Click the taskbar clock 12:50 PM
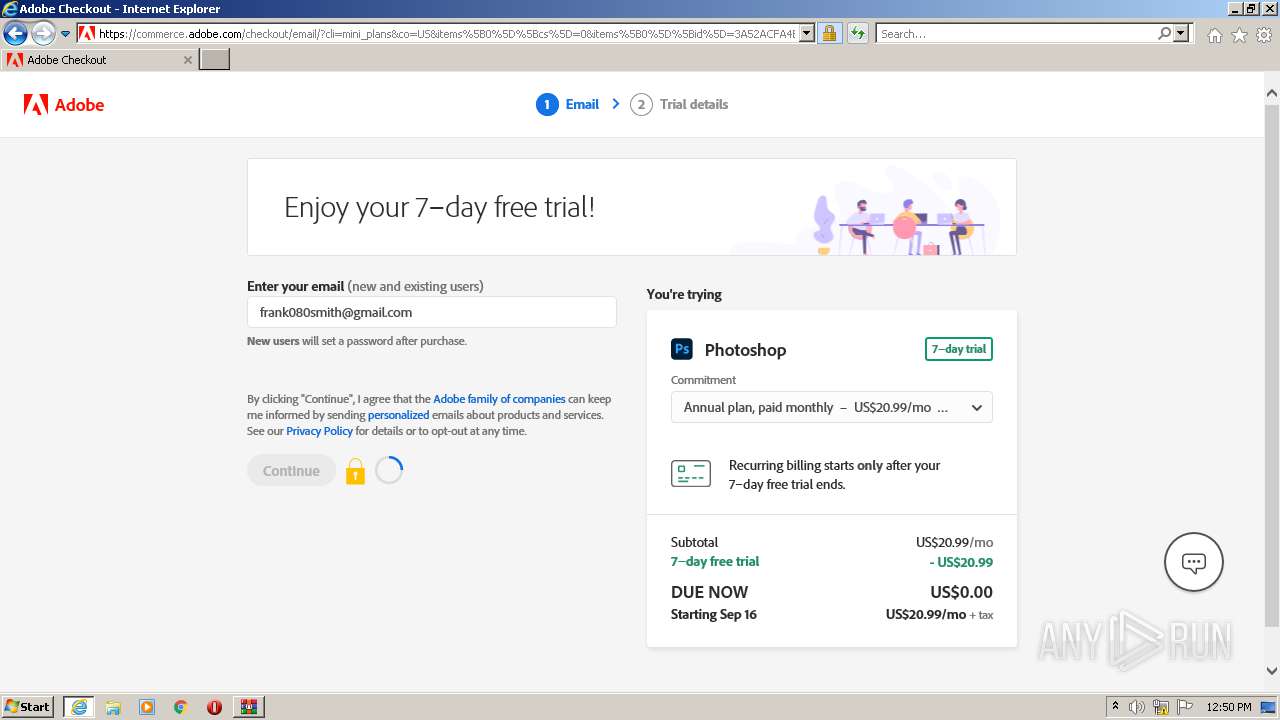This screenshot has height=720, width=1280. click(x=1229, y=707)
